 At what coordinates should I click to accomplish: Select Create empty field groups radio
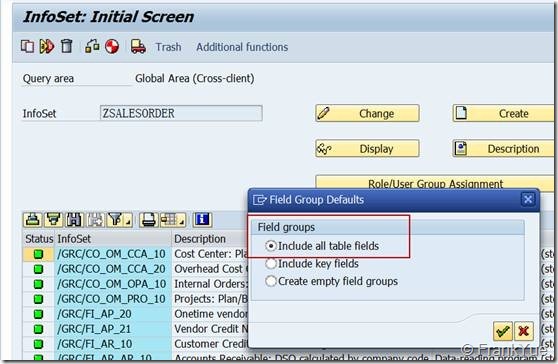(271, 281)
